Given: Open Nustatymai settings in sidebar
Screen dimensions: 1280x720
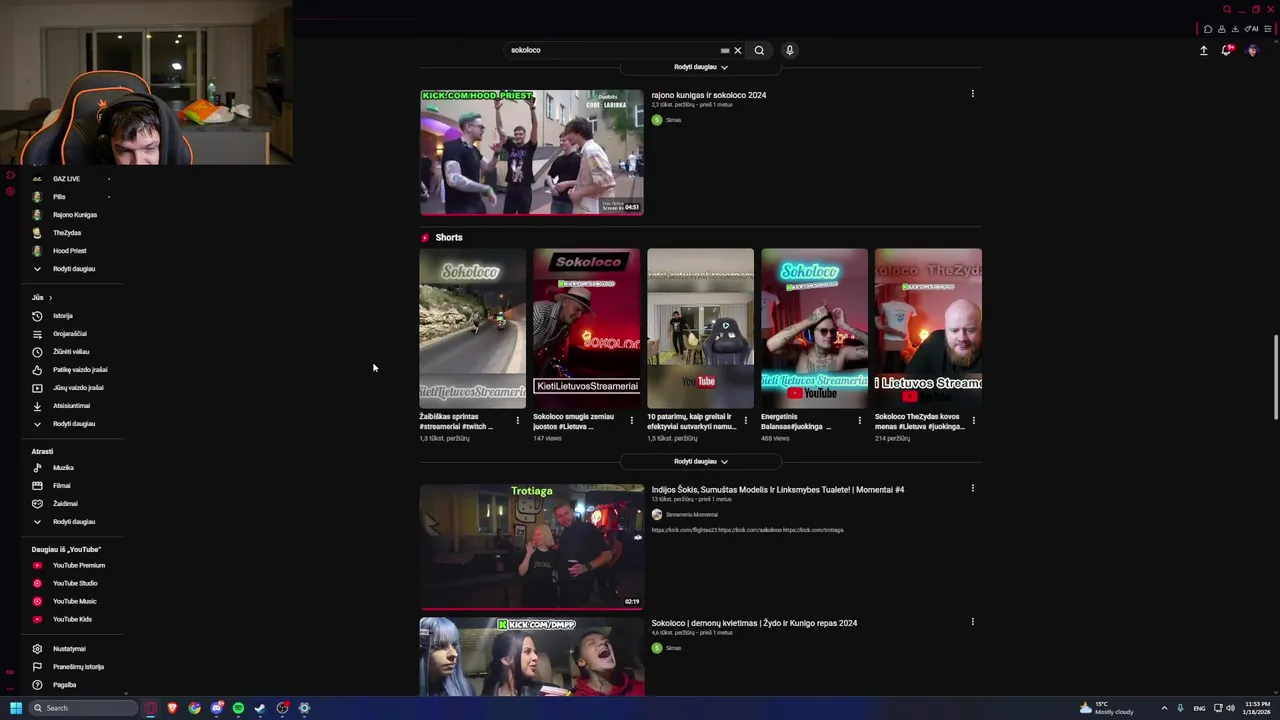Looking at the screenshot, I should pos(70,649).
